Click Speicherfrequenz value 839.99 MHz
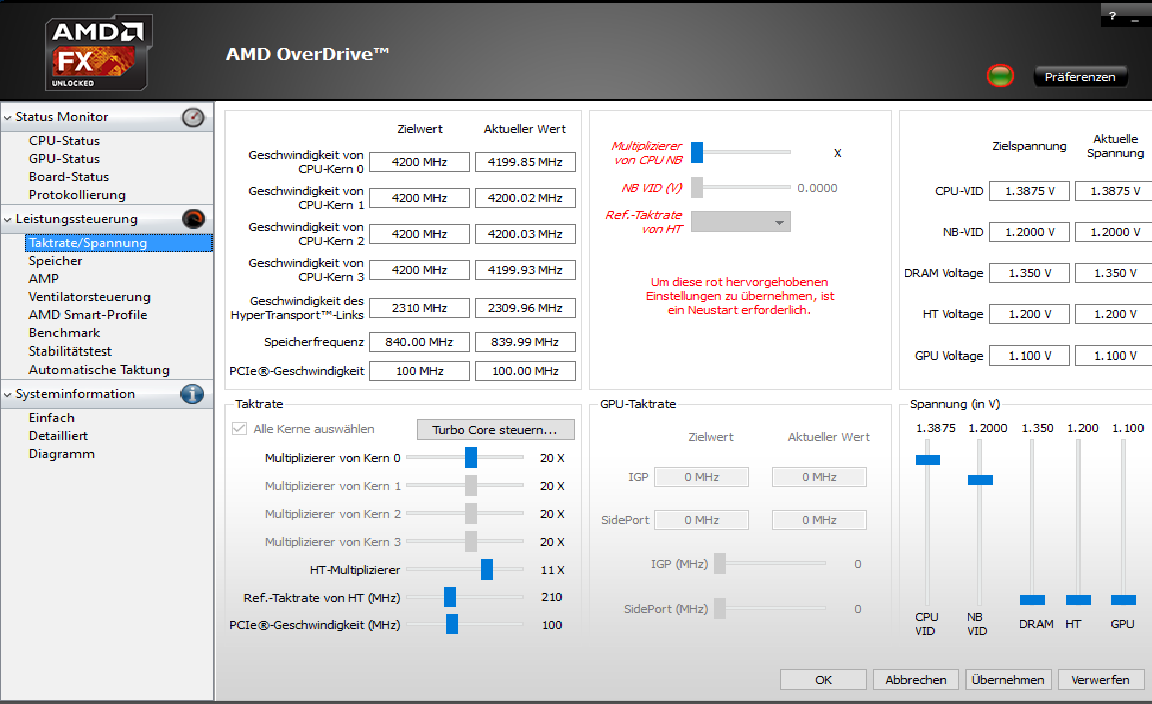This screenshot has height=704, width=1152. (525, 342)
